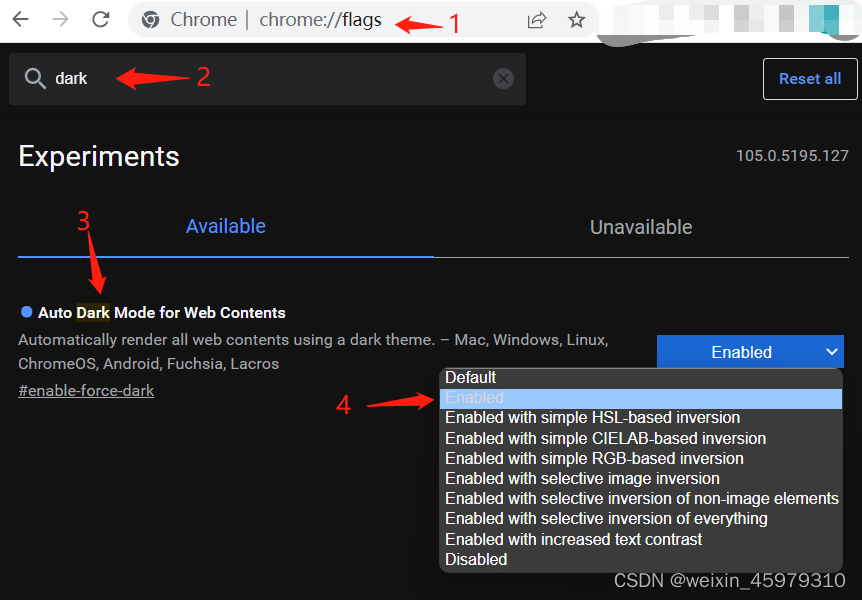Click the version number 105.0.5195.127

click(x=792, y=156)
